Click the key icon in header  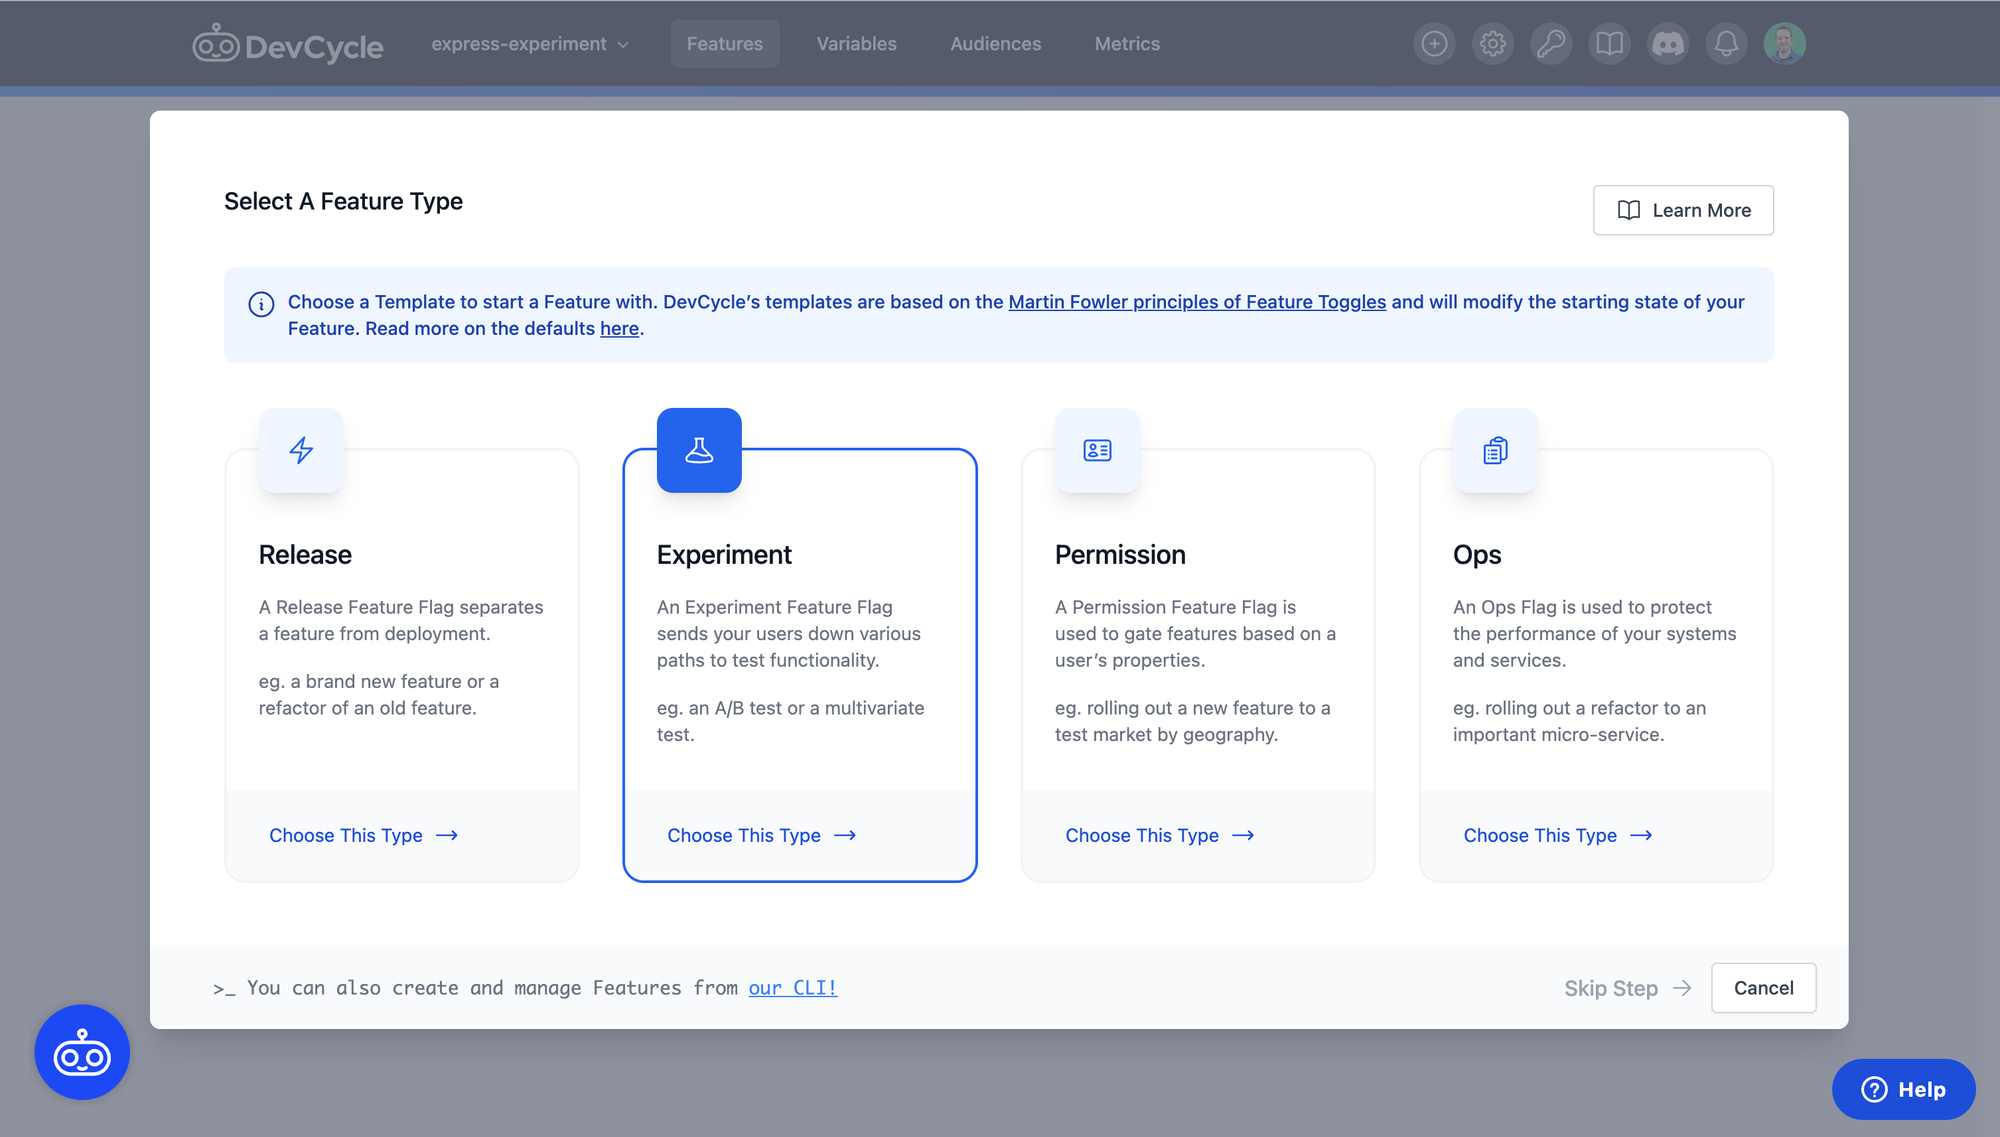[1551, 44]
